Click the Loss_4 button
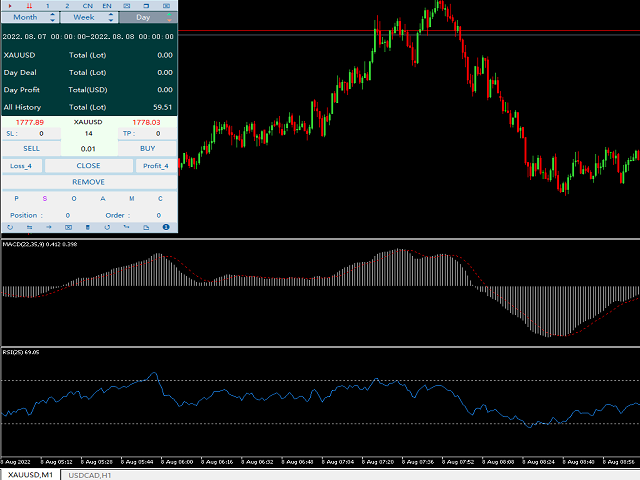The image size is (640, 480). [21, 166]
